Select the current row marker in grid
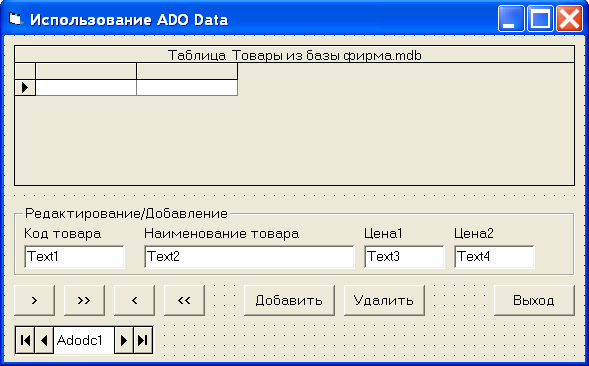This screenshot has width=589, height=366. point(25,88)
